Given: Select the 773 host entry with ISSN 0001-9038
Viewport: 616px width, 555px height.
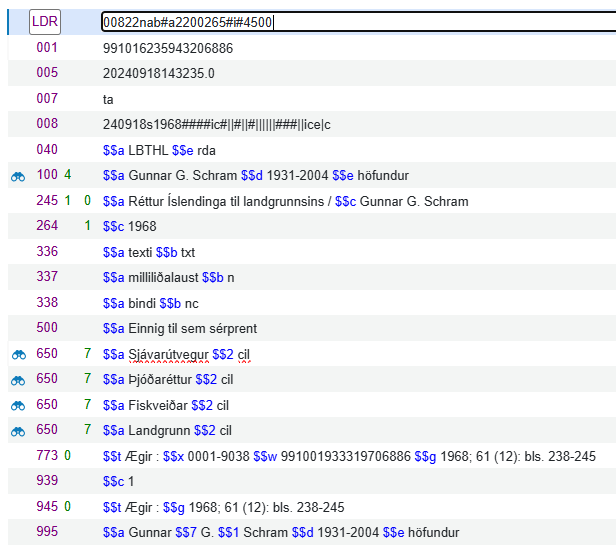Looking at the screenshot, I should (349, 456).
